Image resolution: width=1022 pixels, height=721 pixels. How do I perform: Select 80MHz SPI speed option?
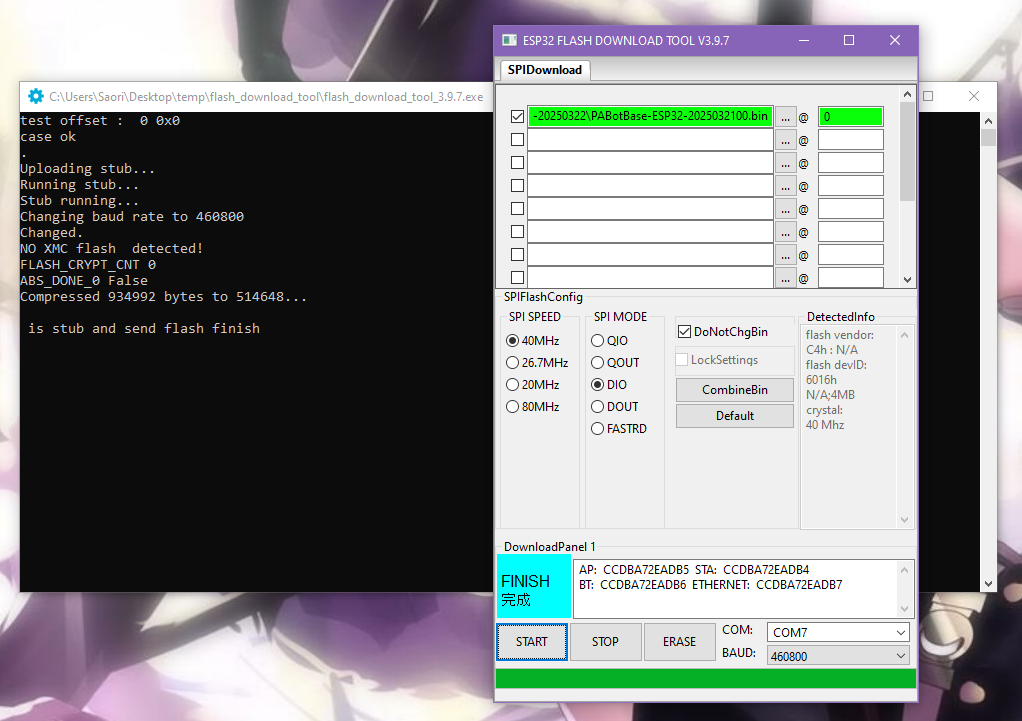(x=513, y=407)
